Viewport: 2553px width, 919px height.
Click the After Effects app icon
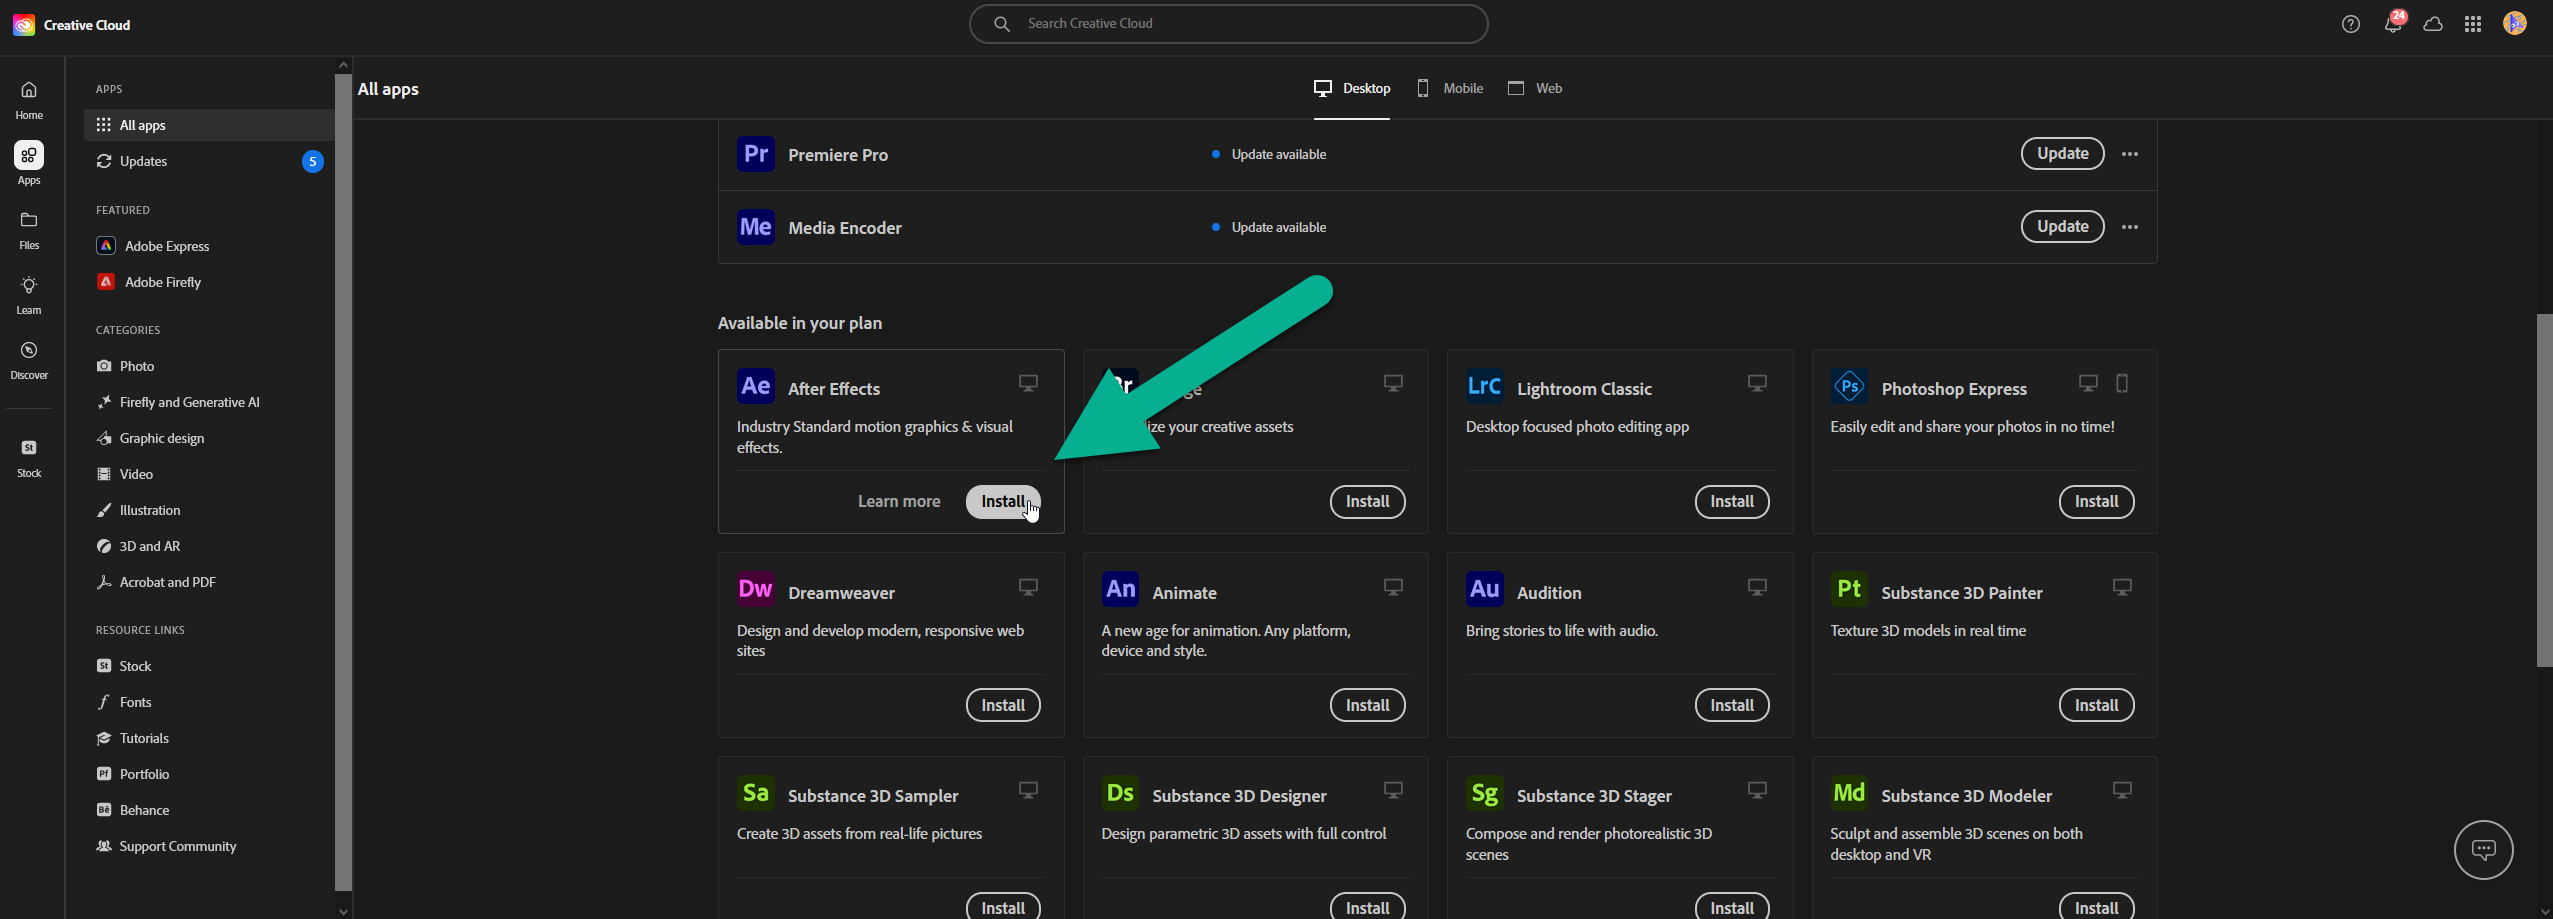pos(755,386)
